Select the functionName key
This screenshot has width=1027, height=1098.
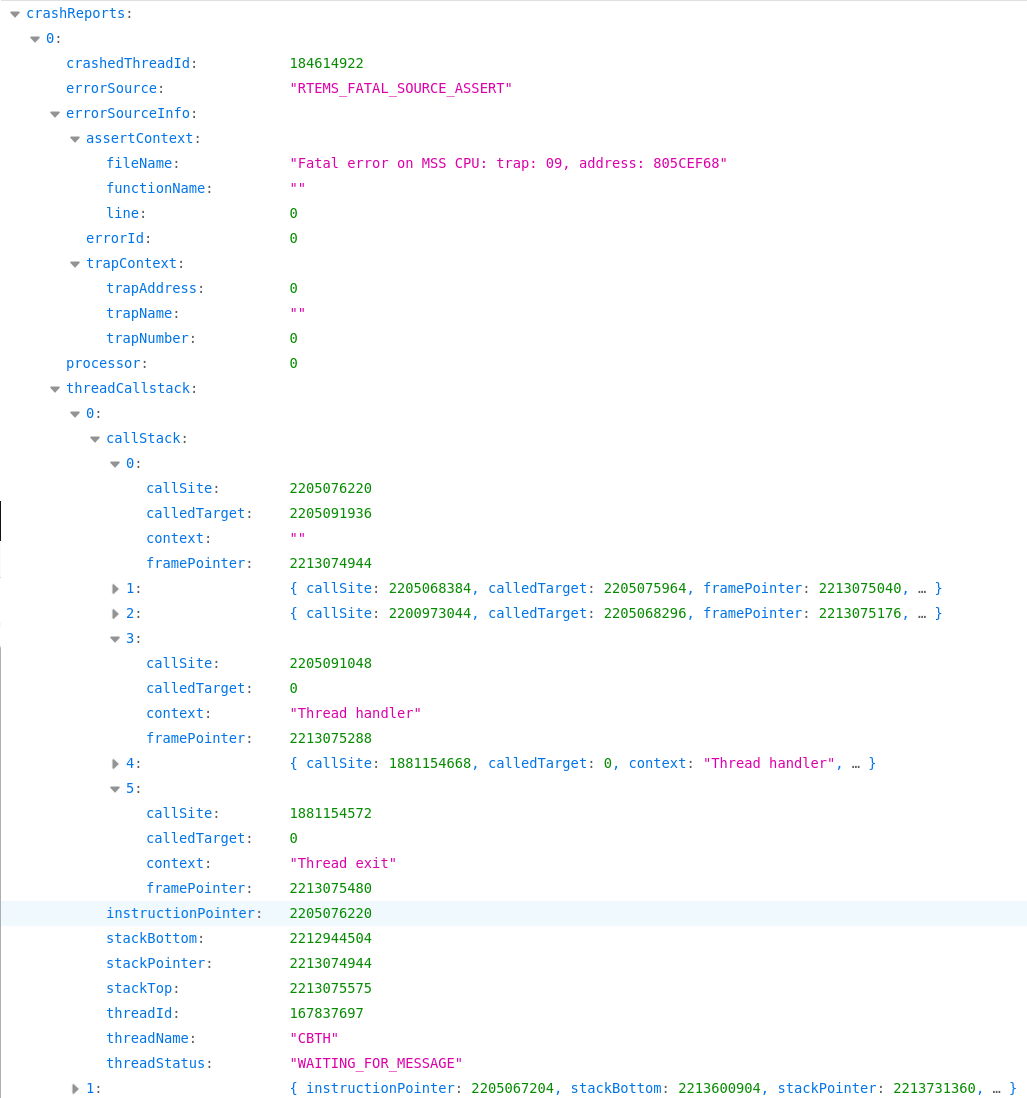point(155,188)
